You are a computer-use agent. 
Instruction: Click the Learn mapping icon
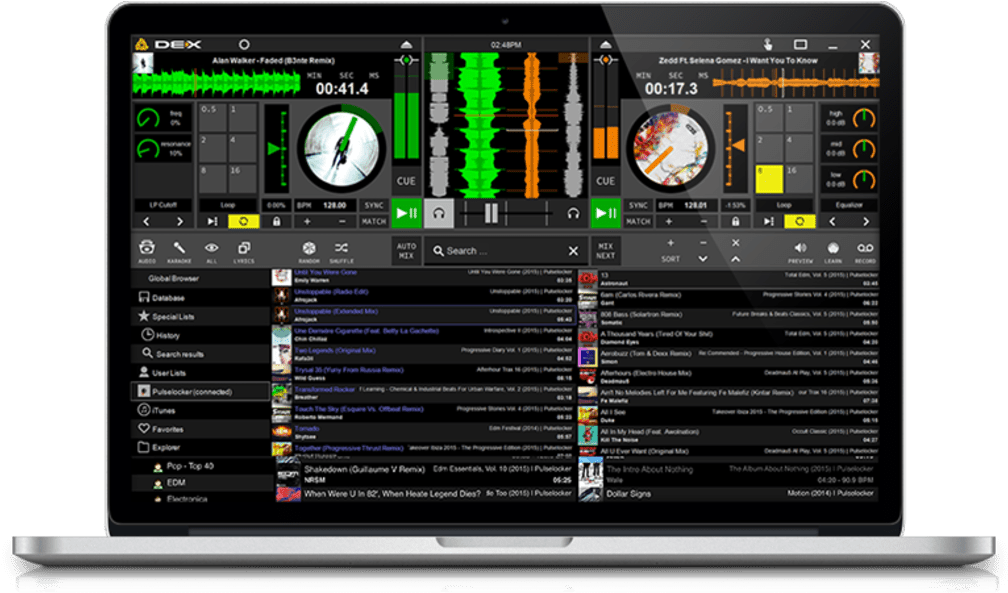833,248
